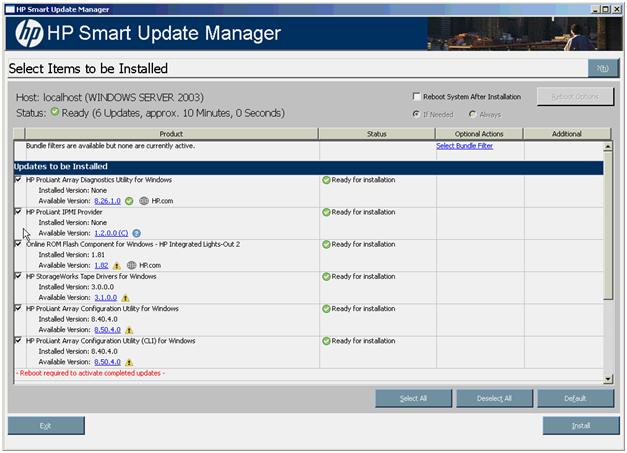The height and width of the screenshot is (453, 627).
Task: Select the Always radio button
Action: pos(472,114)
